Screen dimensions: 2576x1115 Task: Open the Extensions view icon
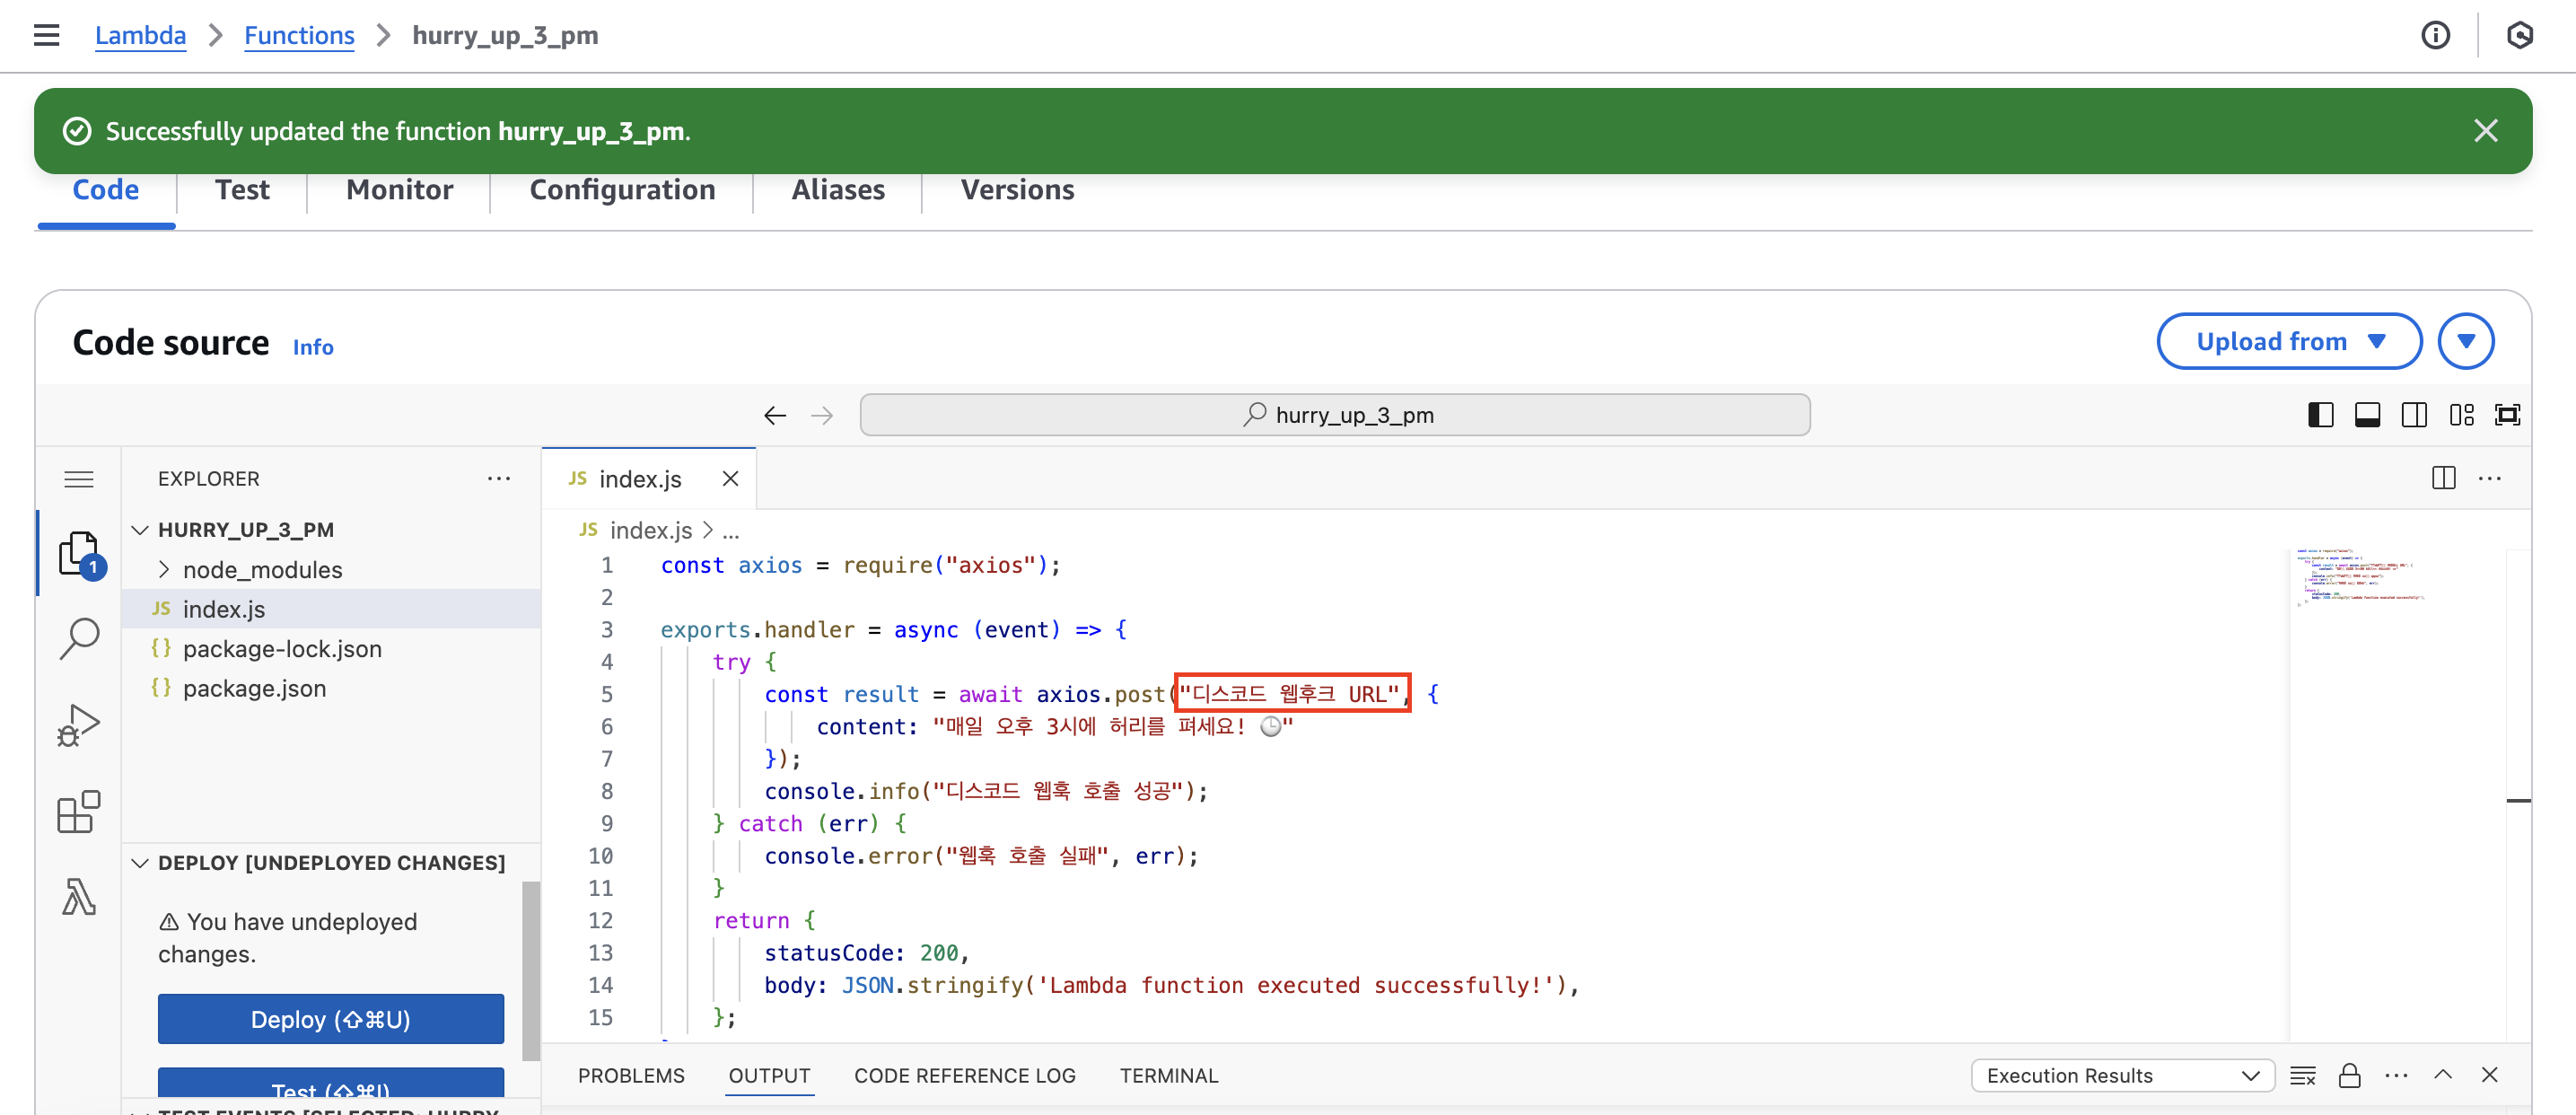[x=79, y=811]
